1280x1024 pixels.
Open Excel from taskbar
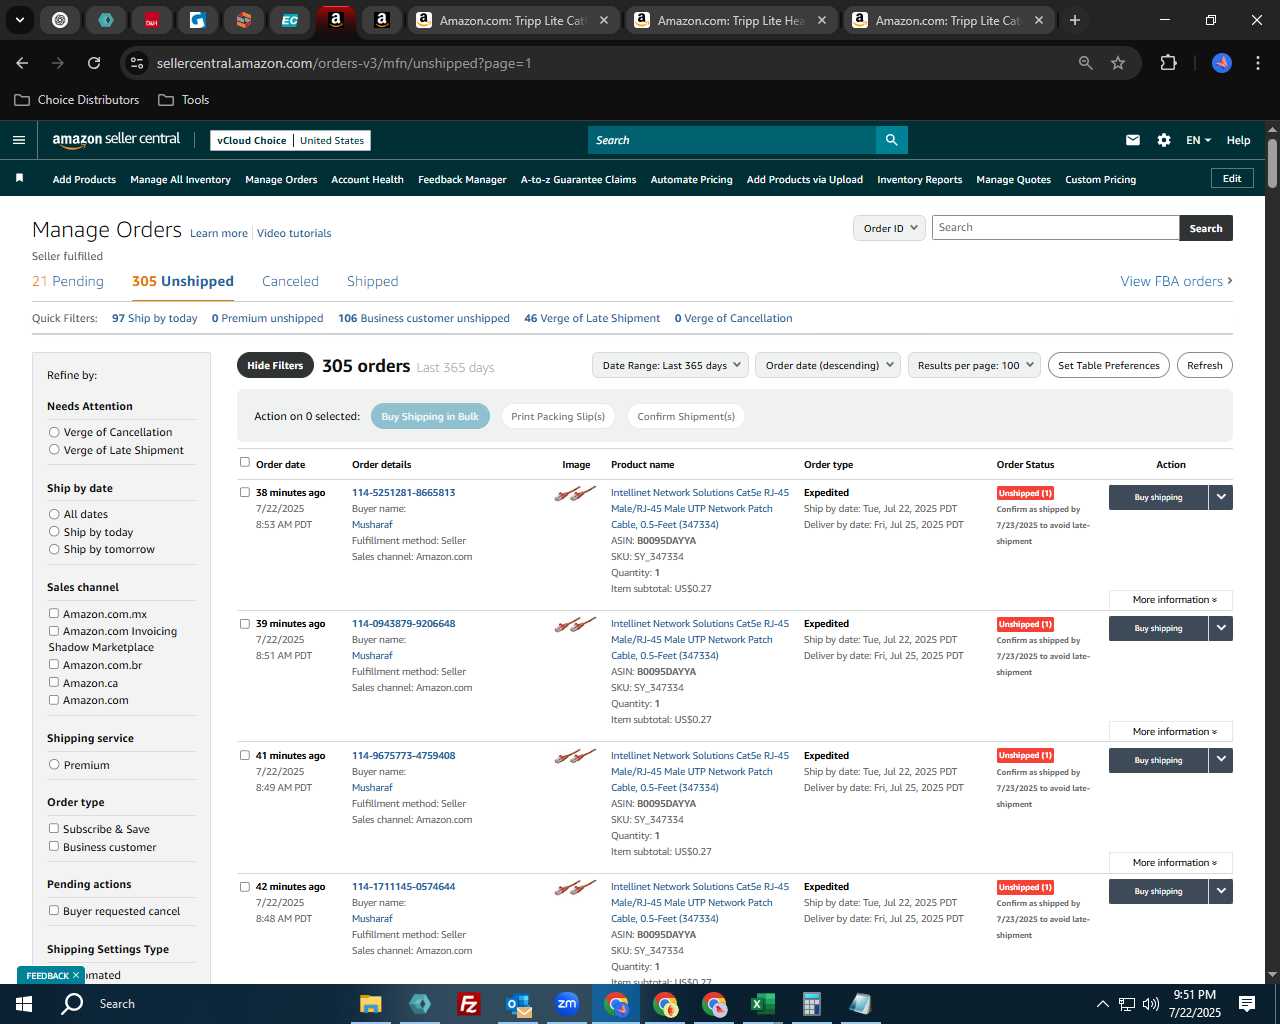coord(763,1004)
